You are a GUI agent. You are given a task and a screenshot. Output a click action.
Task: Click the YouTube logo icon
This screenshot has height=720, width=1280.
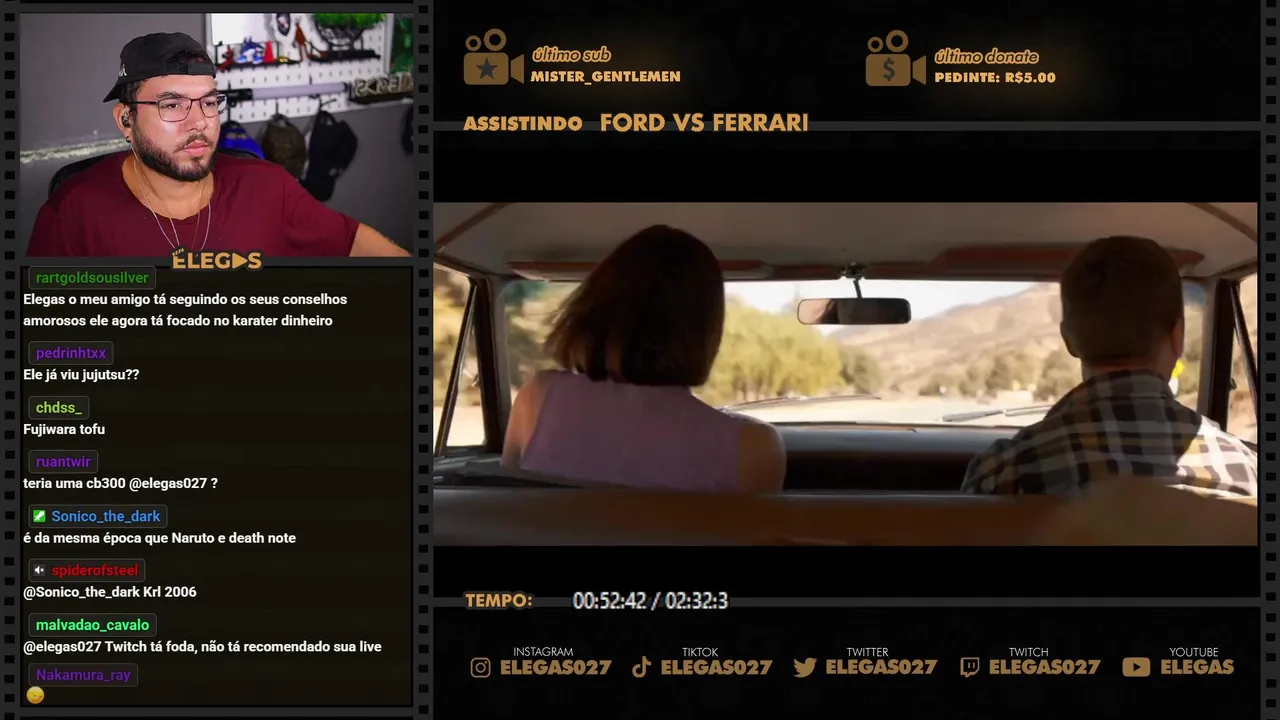pos(1136,668)
